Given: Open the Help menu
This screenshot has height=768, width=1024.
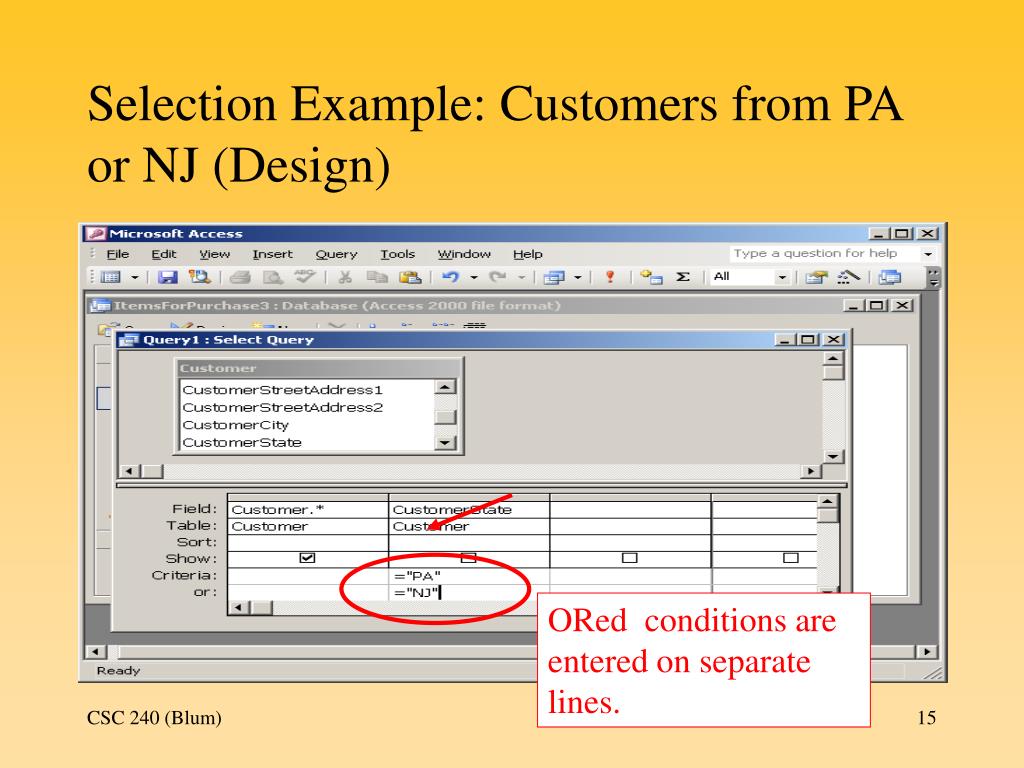Looking at the screenshot, I should 528,254.
